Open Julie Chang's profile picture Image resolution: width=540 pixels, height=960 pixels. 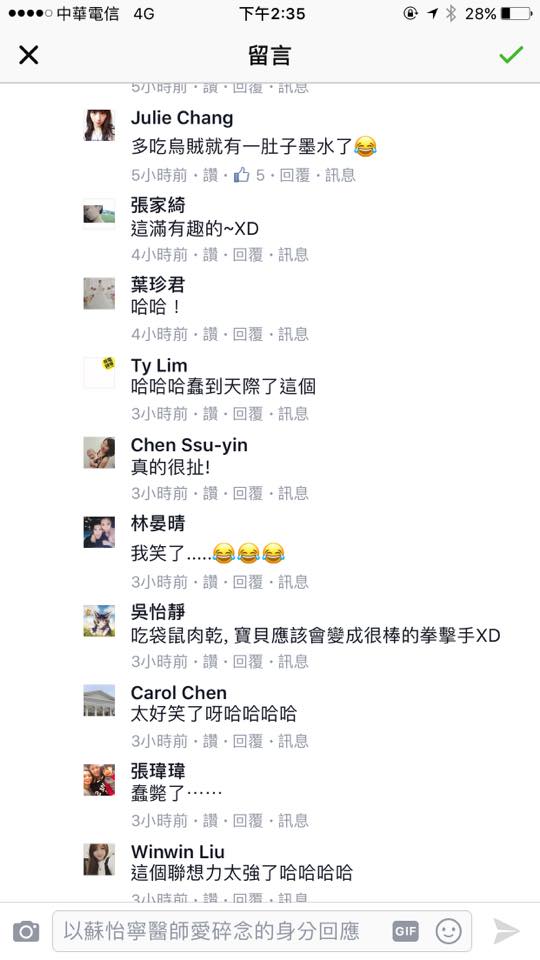click(x=99, y=126)
